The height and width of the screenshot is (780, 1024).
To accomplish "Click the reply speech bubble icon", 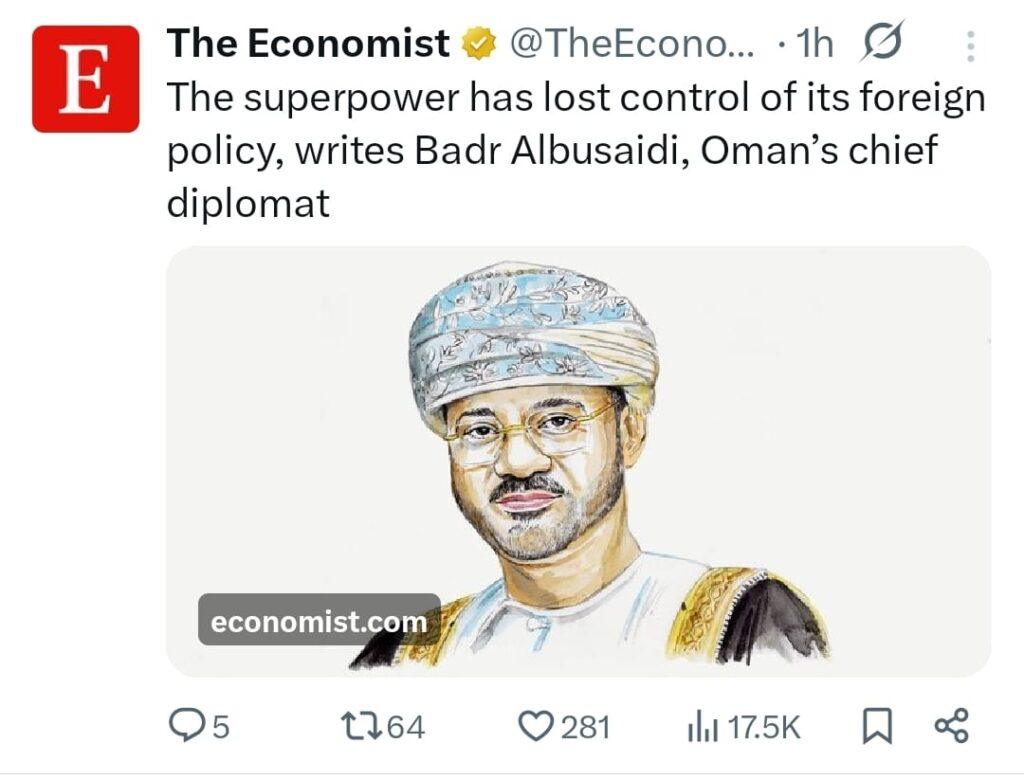I will point(183,726).
